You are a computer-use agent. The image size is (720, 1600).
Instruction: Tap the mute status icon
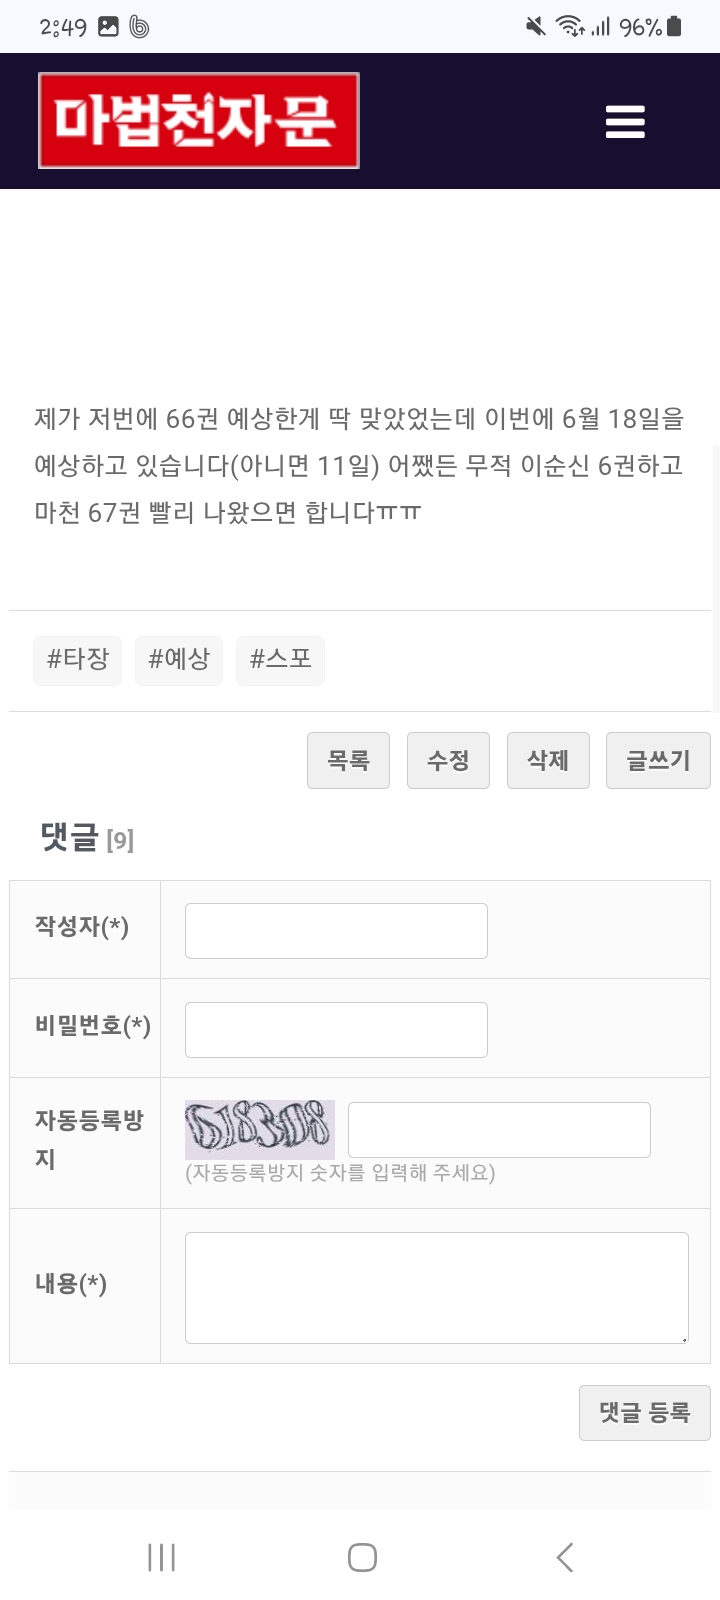point(536,27)
